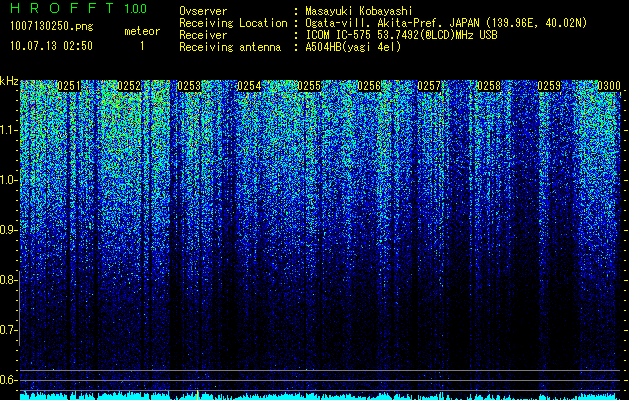This screenshot has height=400, width=629.
Task: Click the meteor count label
Action: click(142, 31)
